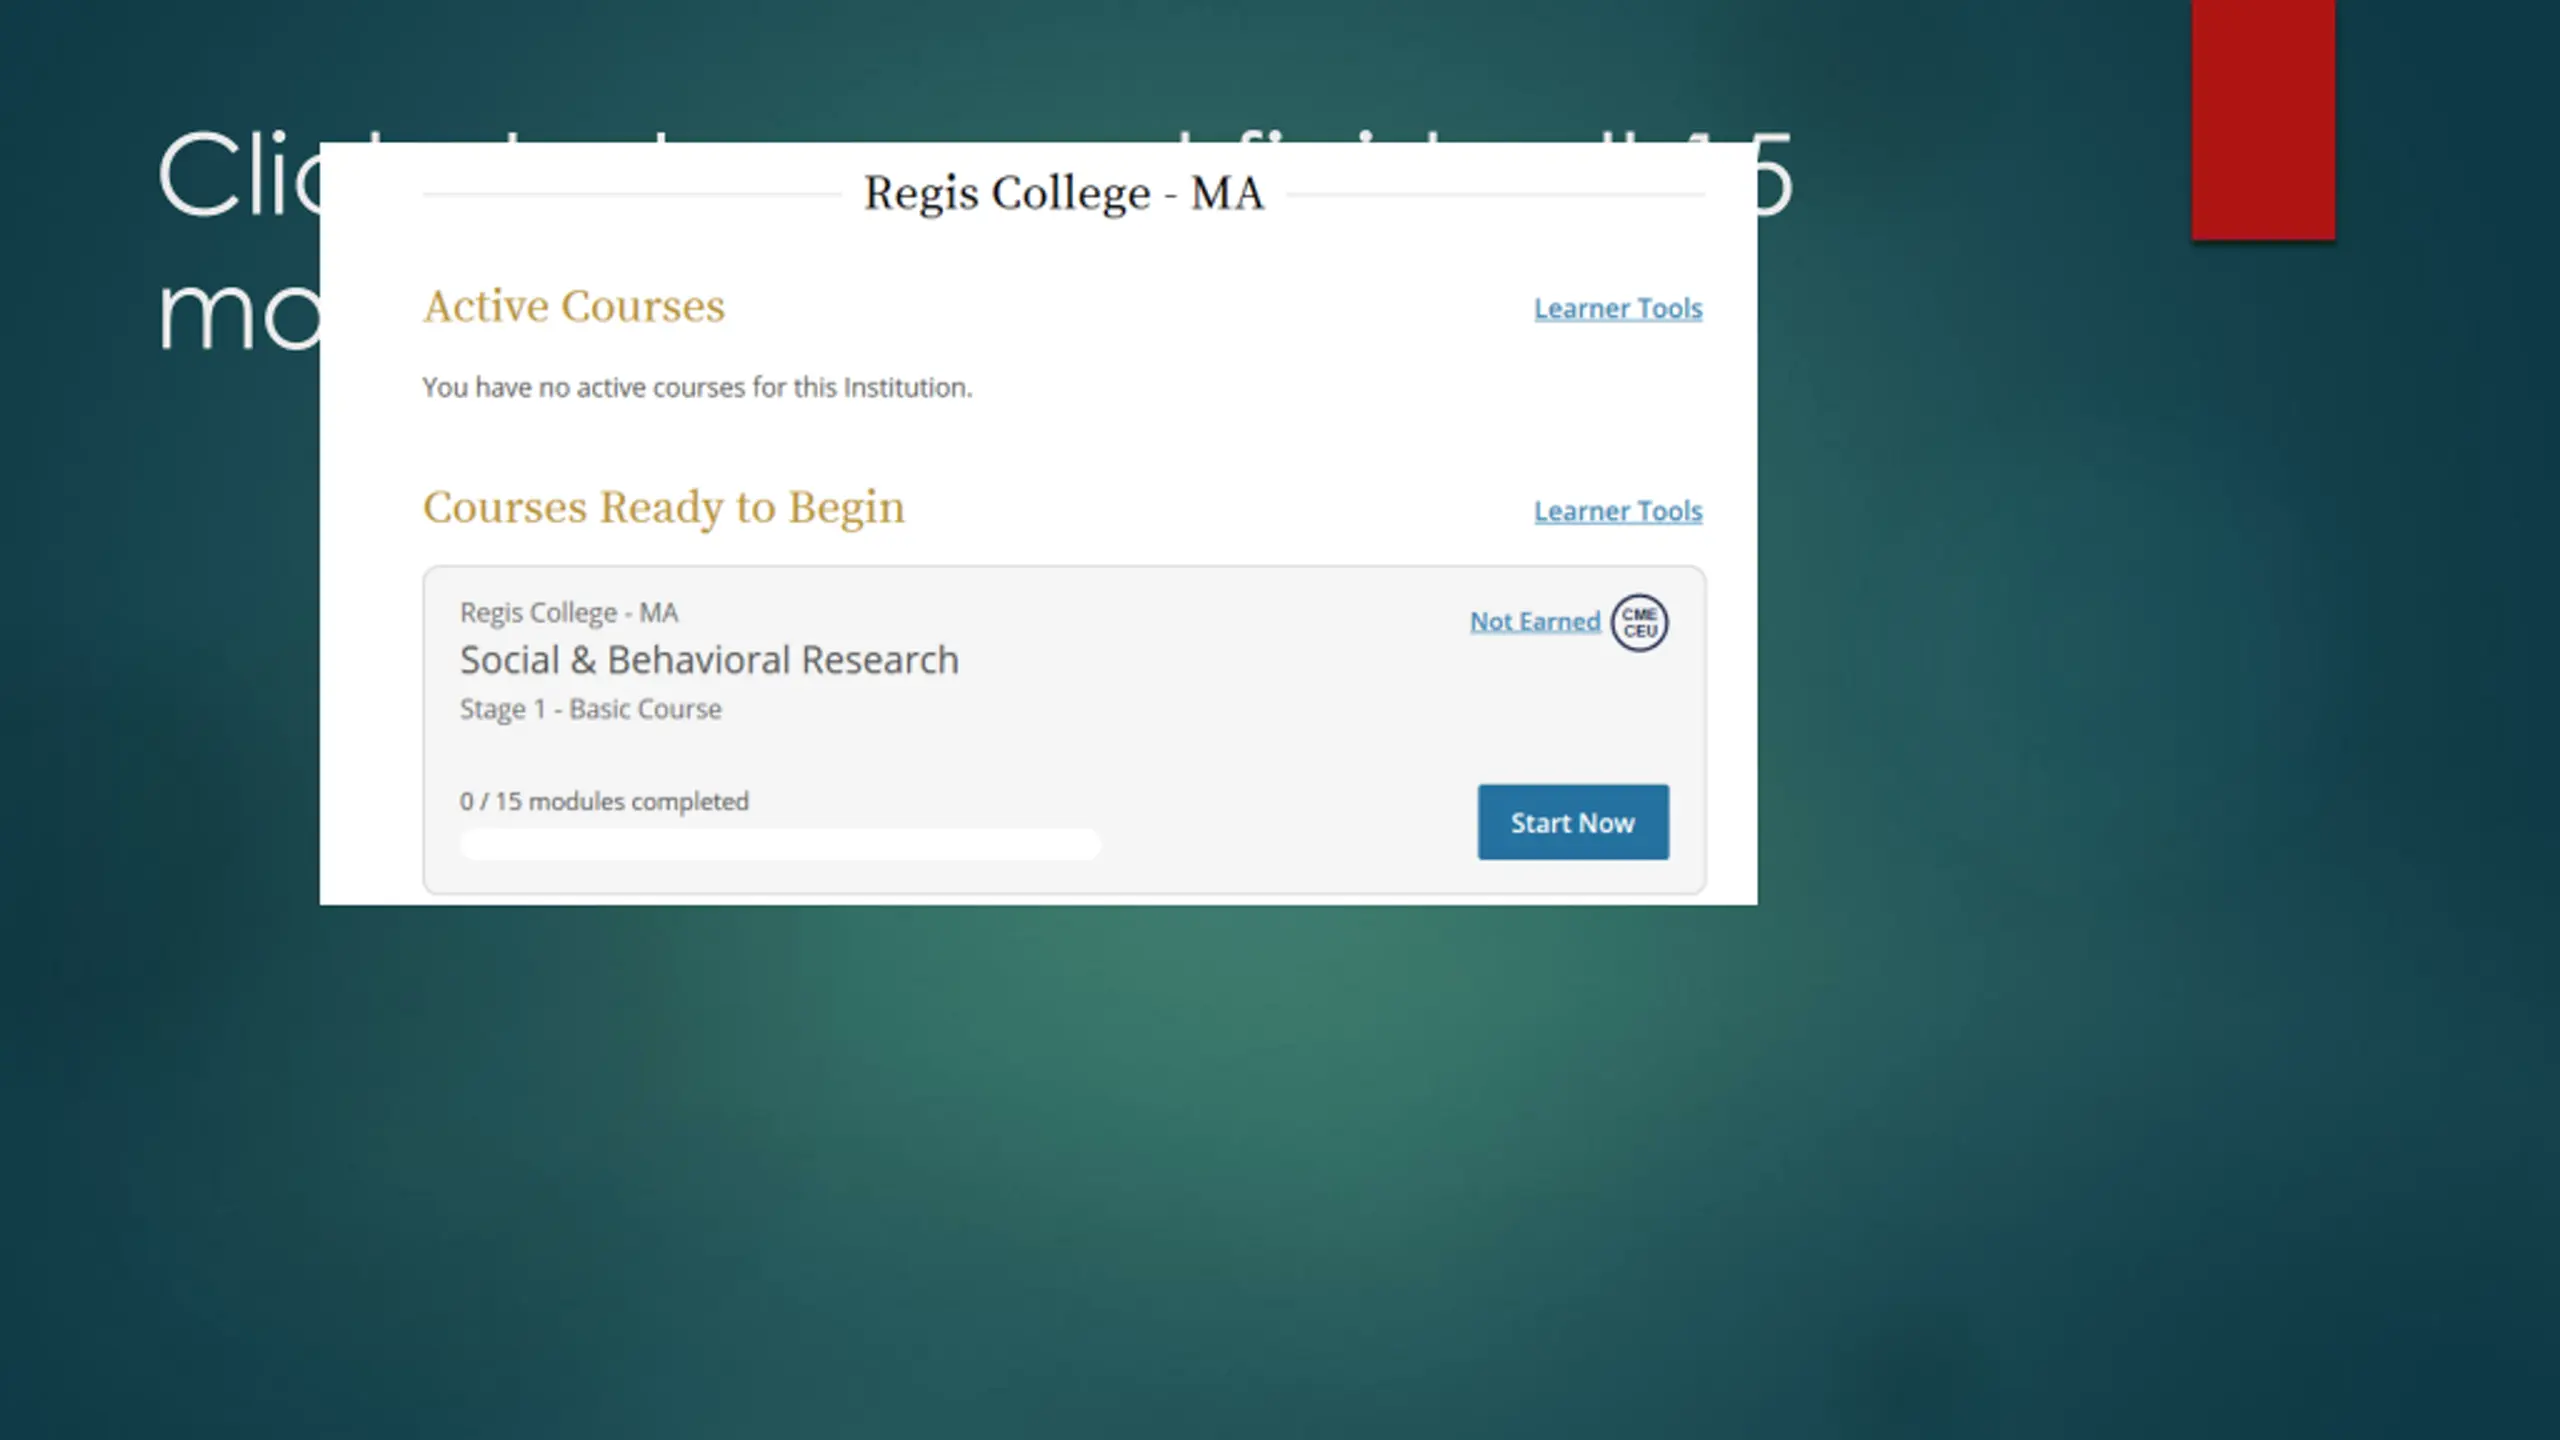Click the Start Now button

(x=1573, y=822)
